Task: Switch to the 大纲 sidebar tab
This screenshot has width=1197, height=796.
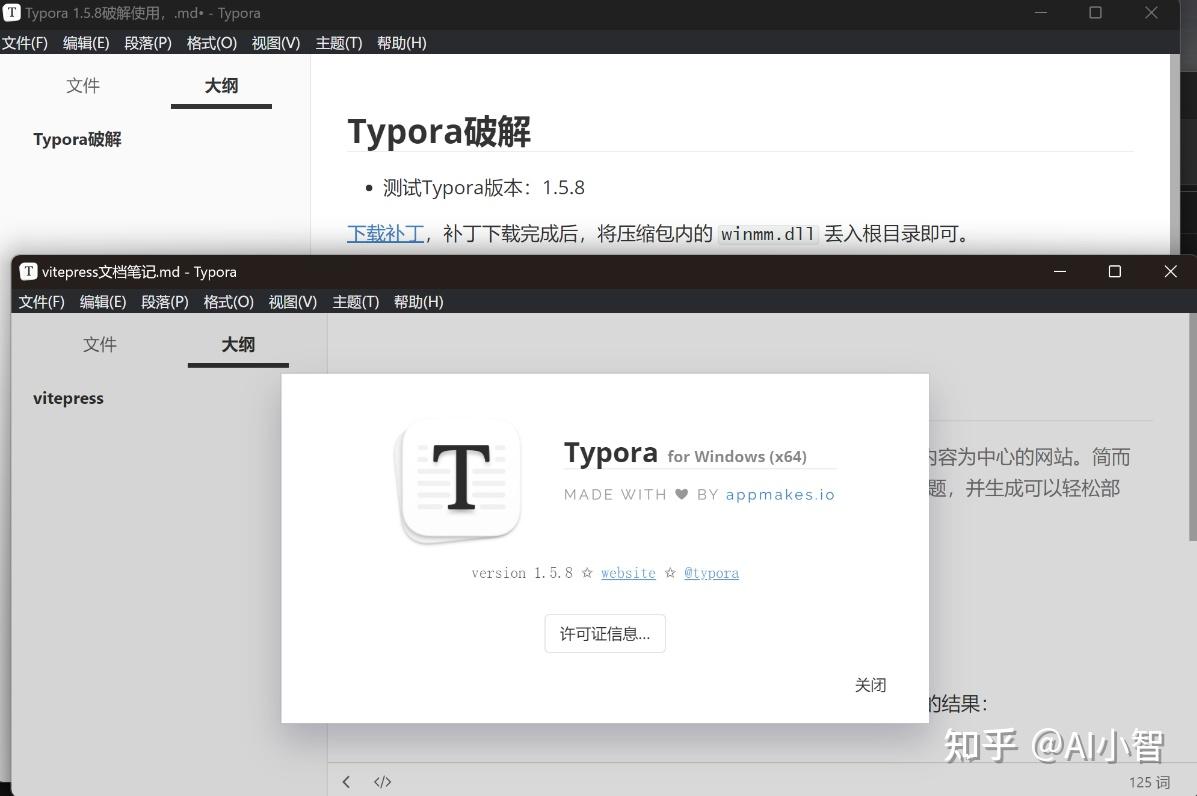Action: (237, 344)
